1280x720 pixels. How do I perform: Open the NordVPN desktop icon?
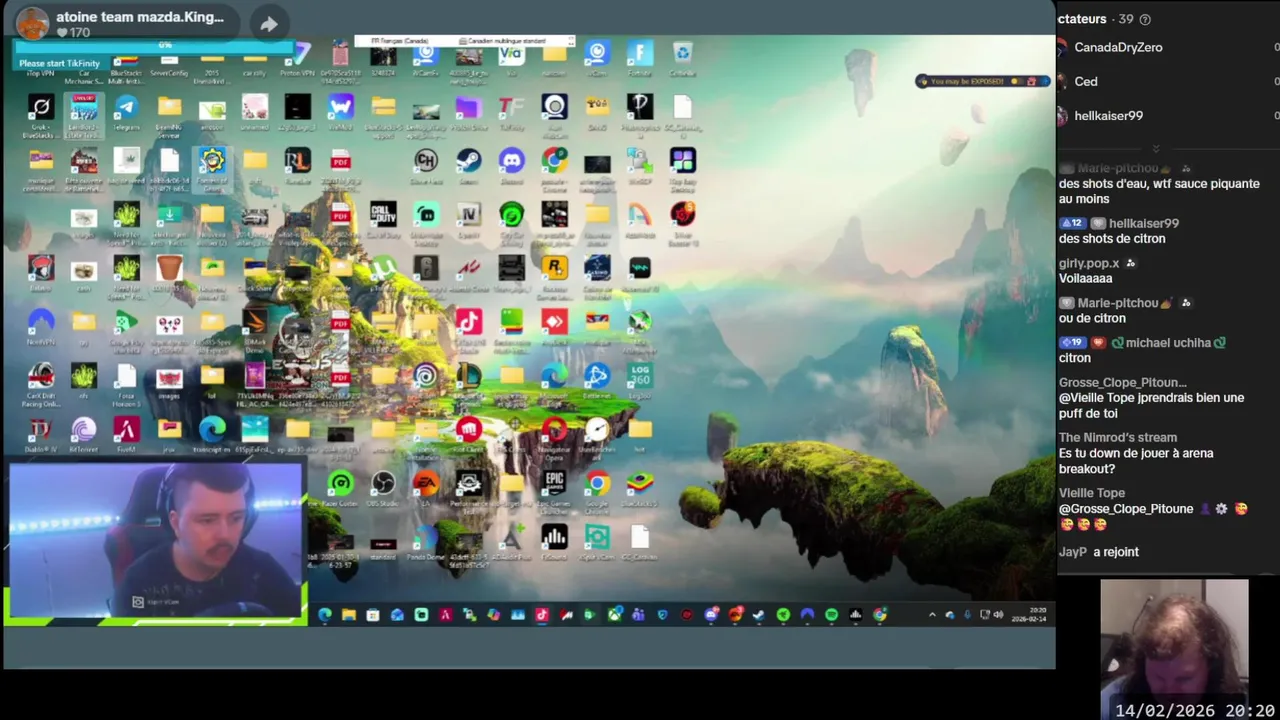tap(41, 321)
